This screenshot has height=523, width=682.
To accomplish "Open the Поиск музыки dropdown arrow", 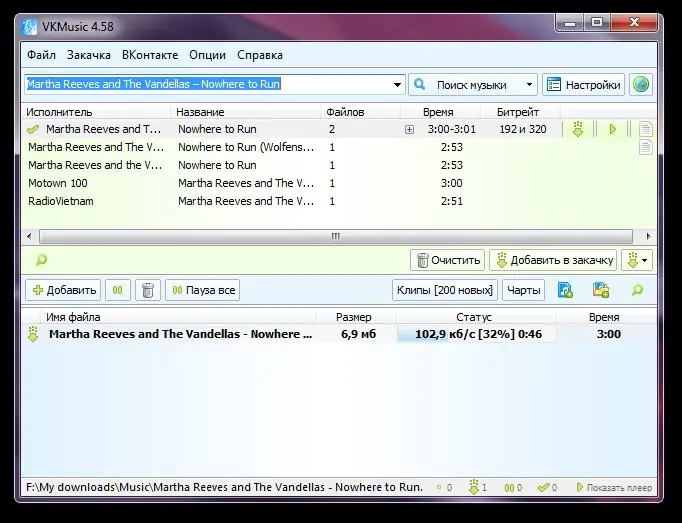I will point(529,84).
